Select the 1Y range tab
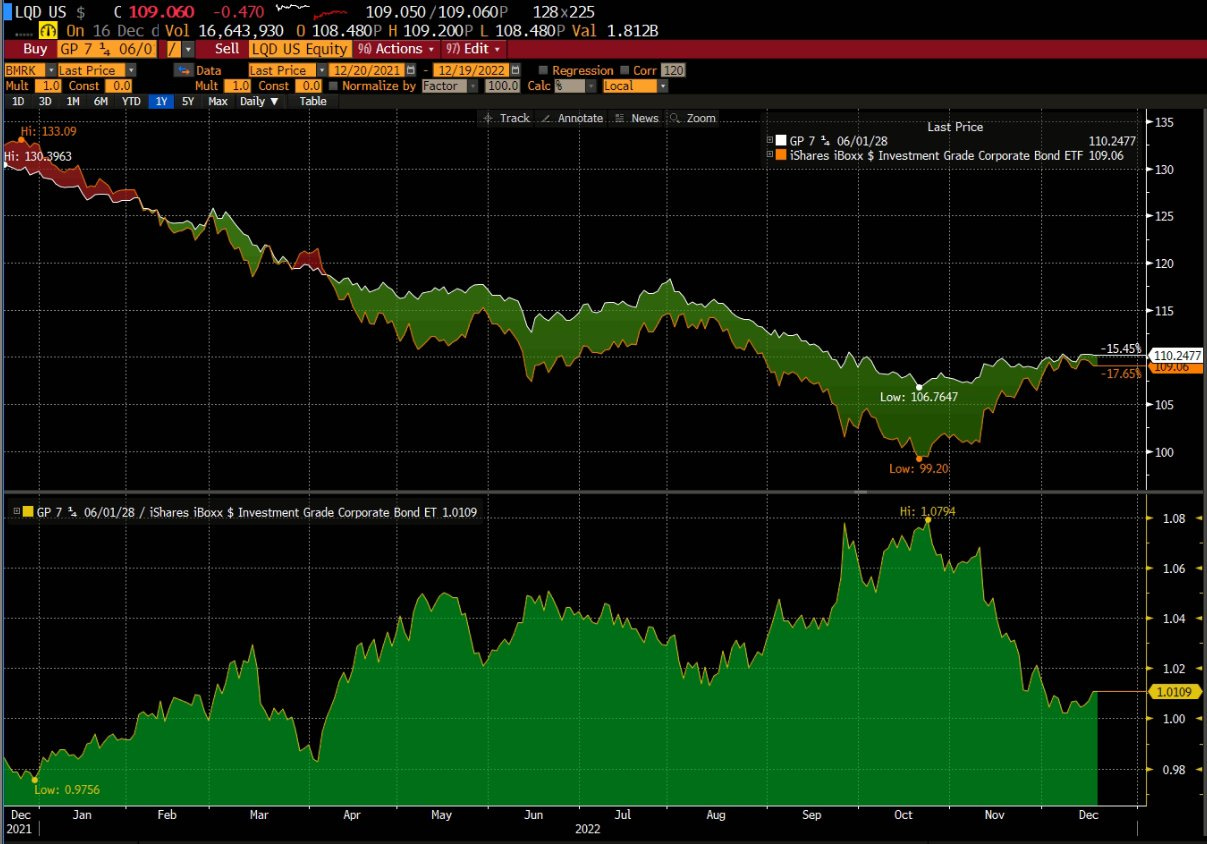Screen dimensions: 1207x844 [x=161, y=101]
